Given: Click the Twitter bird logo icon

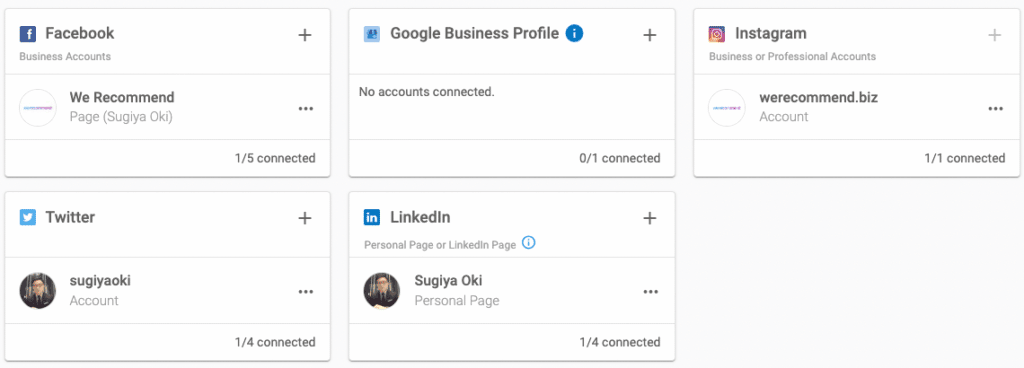Looking at the screenshot, I should [27, 217].
